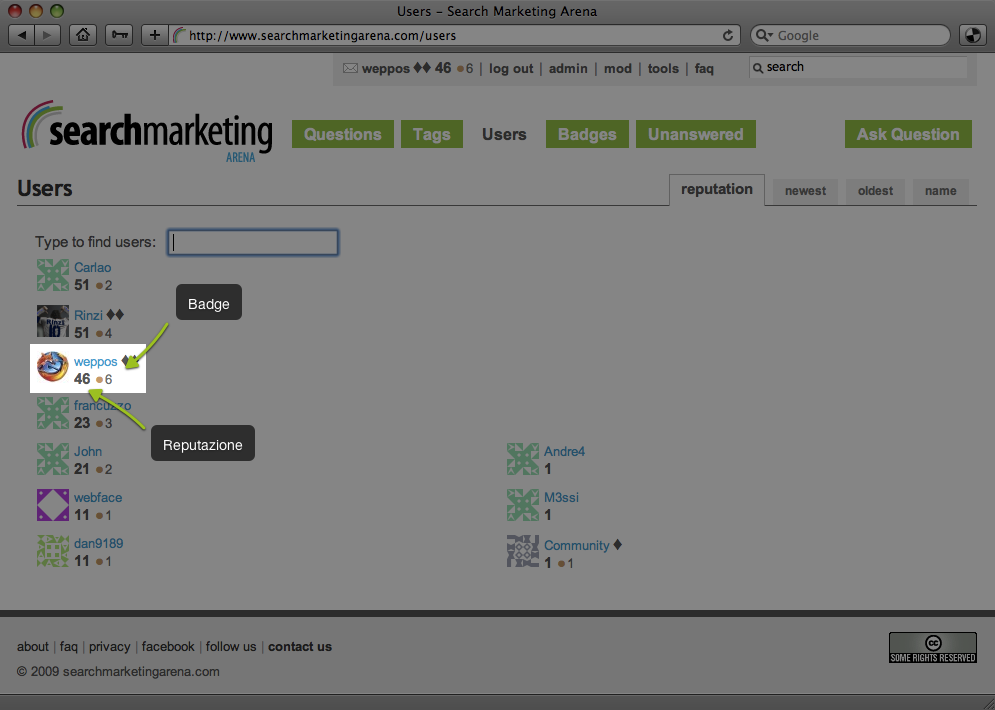995x710 pixels.
Task: Click the follow us footer link
Action: [231, 647]
